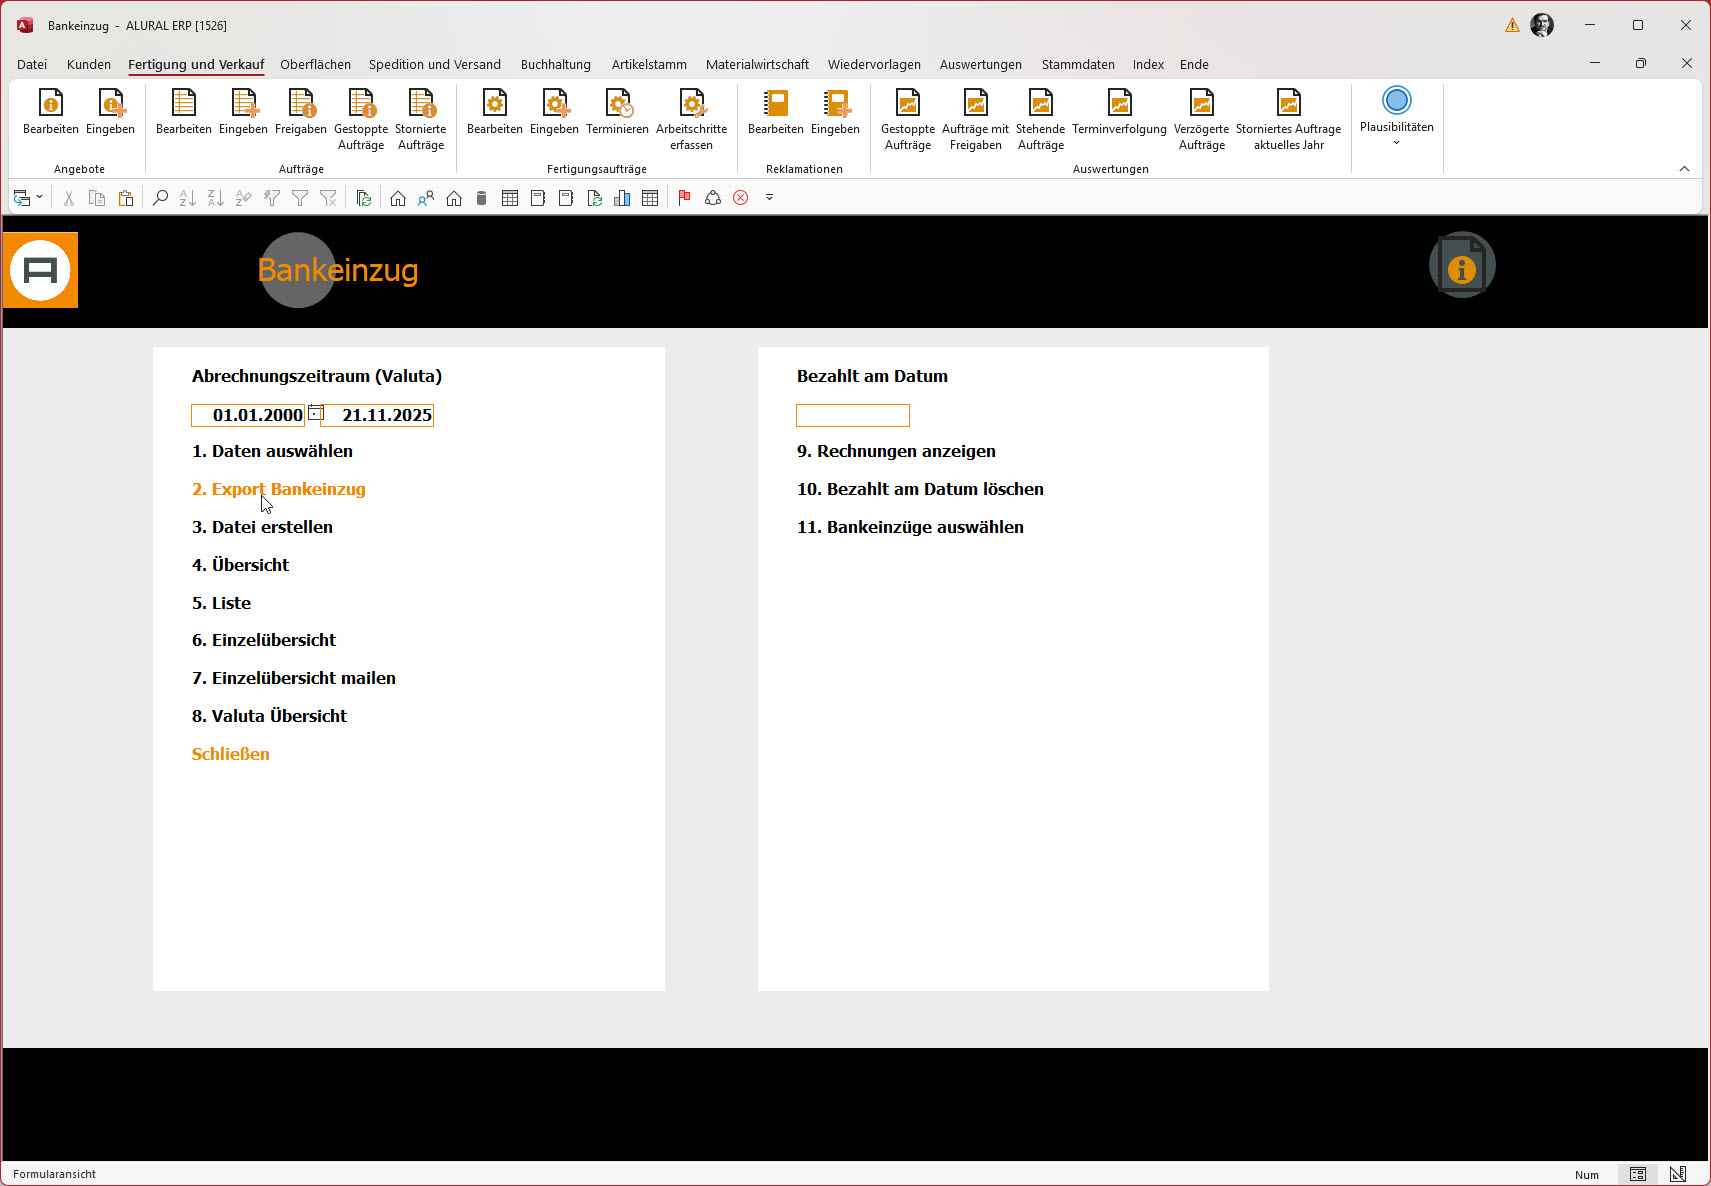
Task: Click the info document icon in header
Action: 1461,266
